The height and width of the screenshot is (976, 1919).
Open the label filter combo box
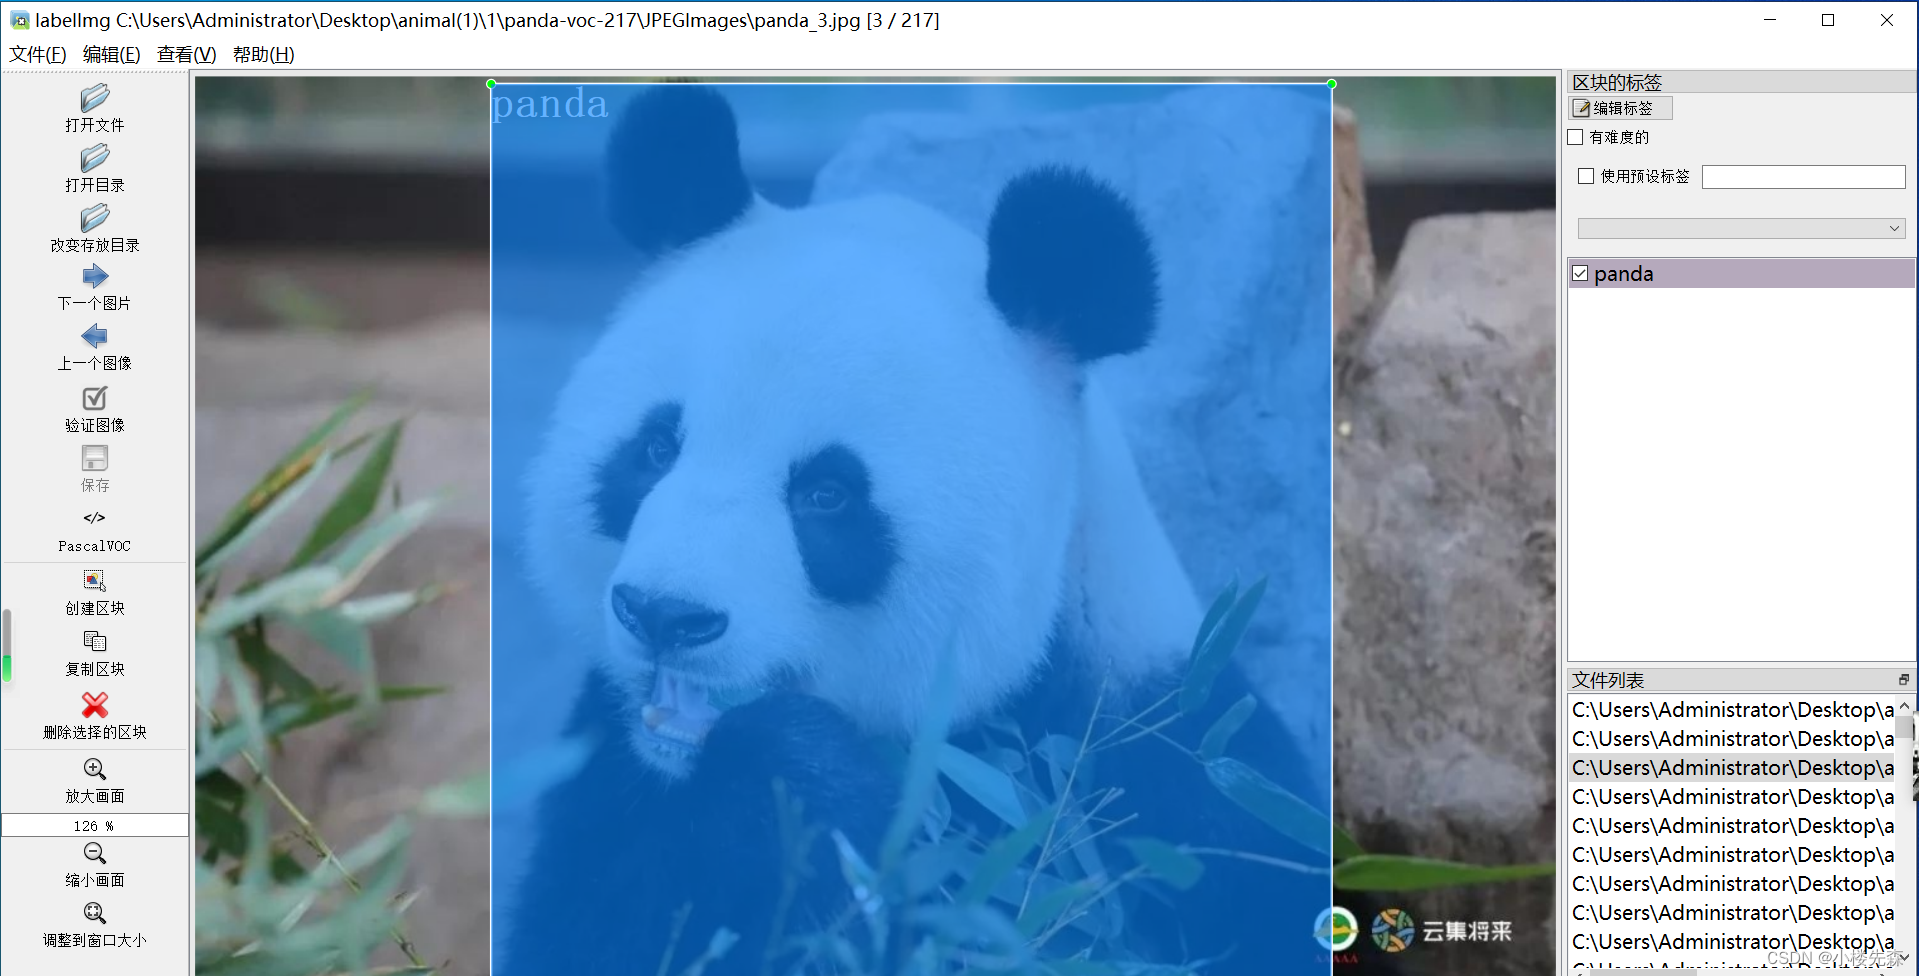coord(1741,229)
